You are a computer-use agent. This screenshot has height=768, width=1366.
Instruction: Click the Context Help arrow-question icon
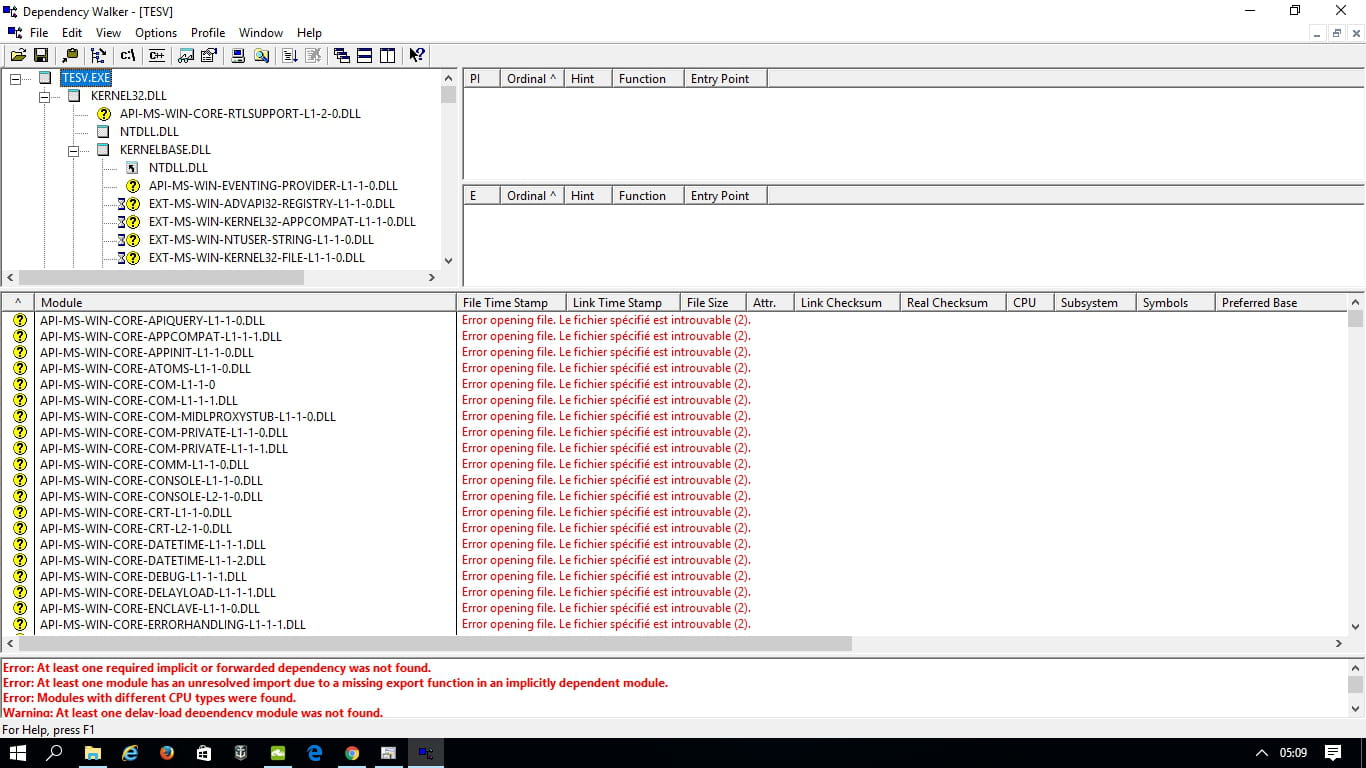click(417, 56)
